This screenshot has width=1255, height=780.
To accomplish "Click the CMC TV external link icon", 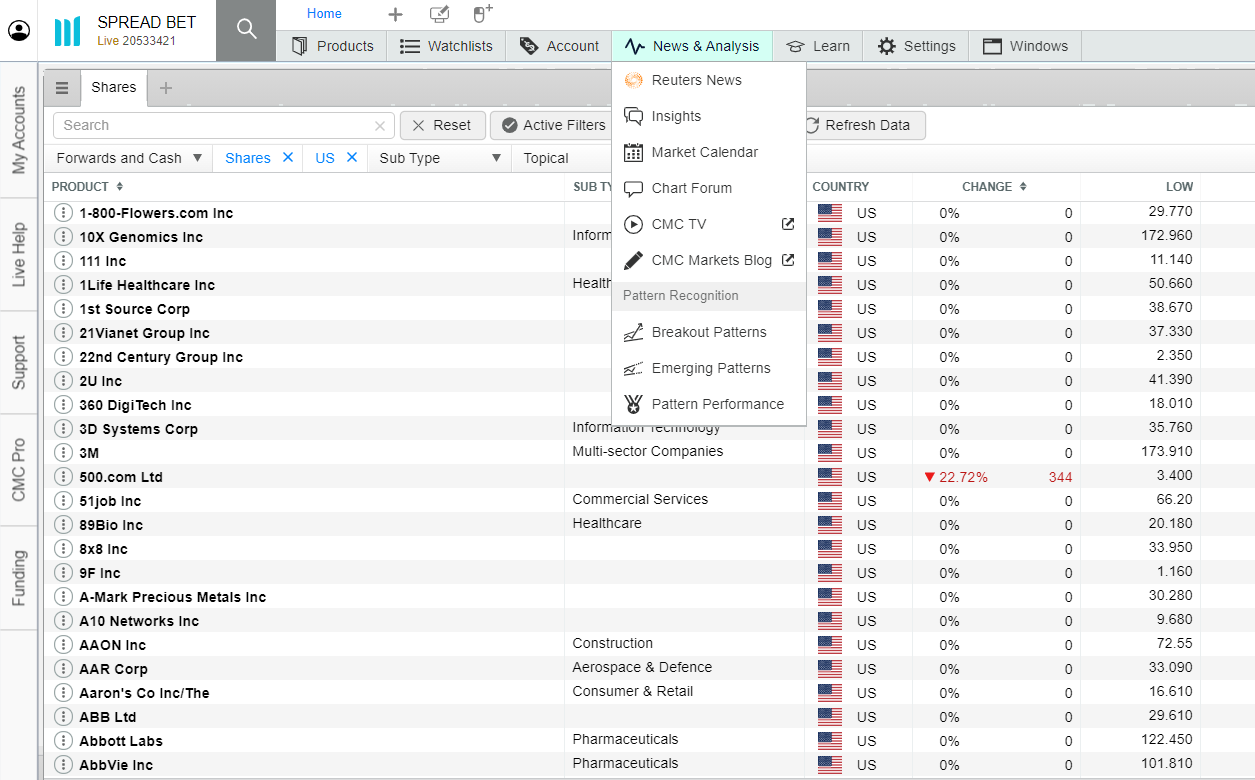I will point(788,224).
